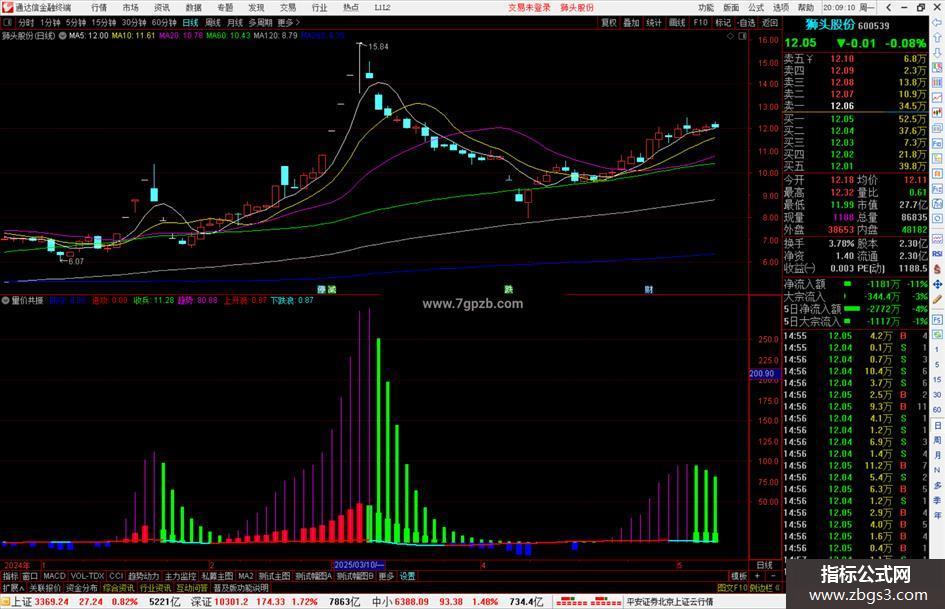Viewport: 945px width, 609px height.
Task: Expand 更多 periods list
Action: coord(288,22)
